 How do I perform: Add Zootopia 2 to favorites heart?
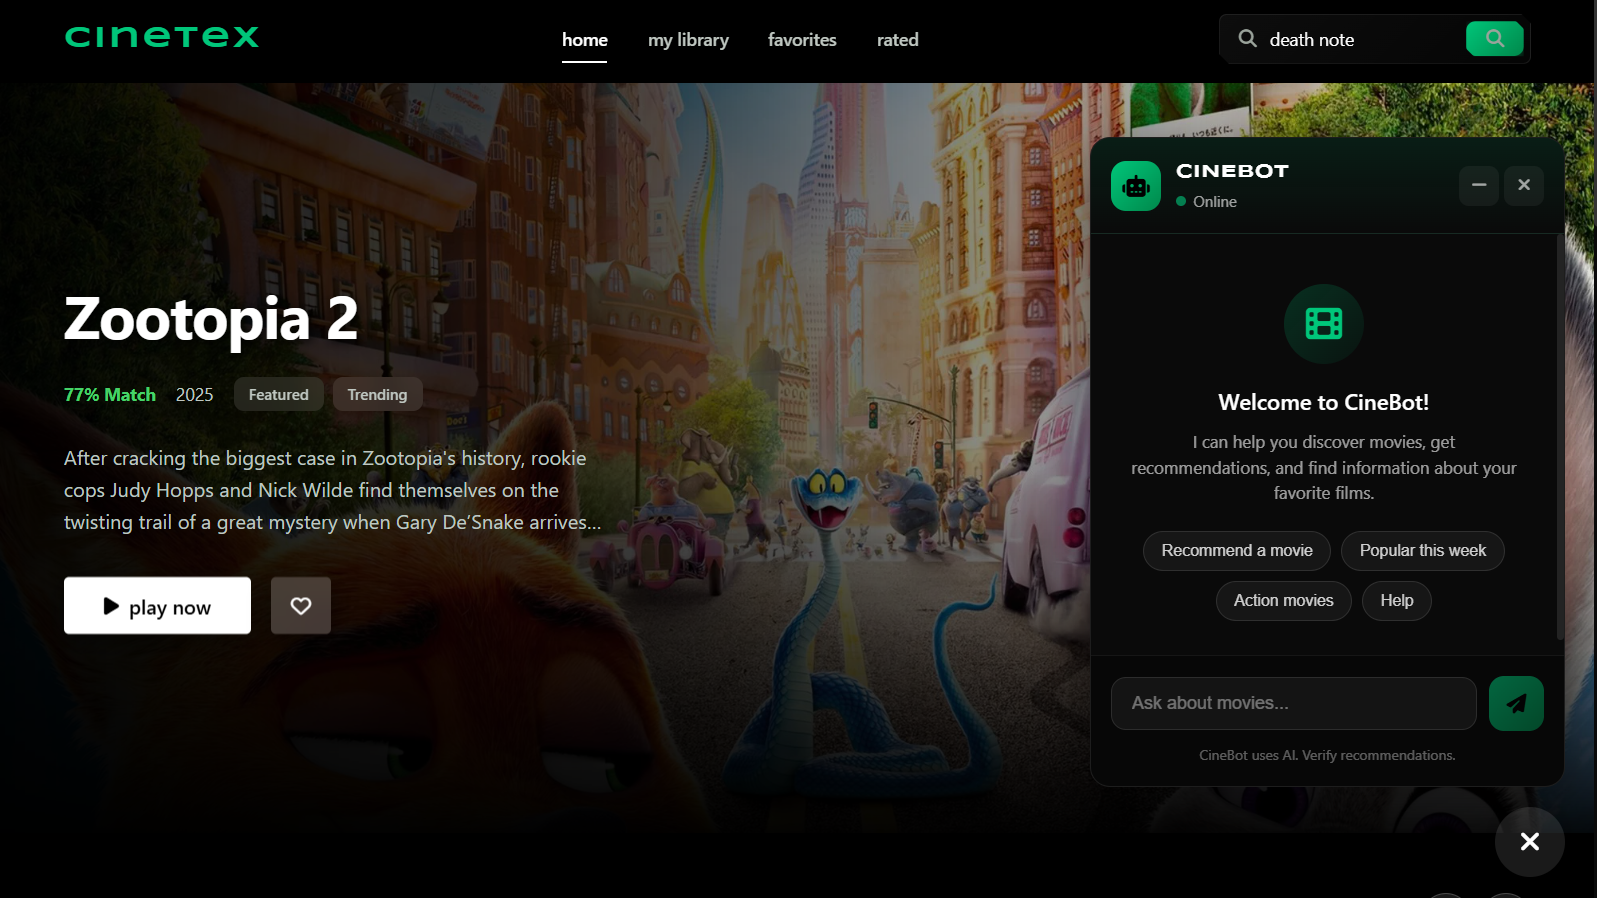[301, 606]
